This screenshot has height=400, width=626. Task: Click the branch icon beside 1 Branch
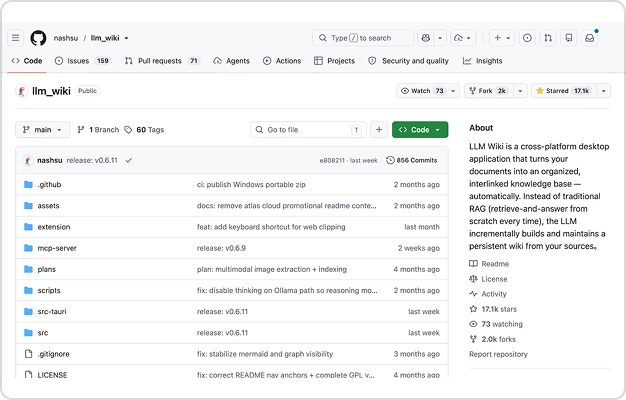point(81,130)
